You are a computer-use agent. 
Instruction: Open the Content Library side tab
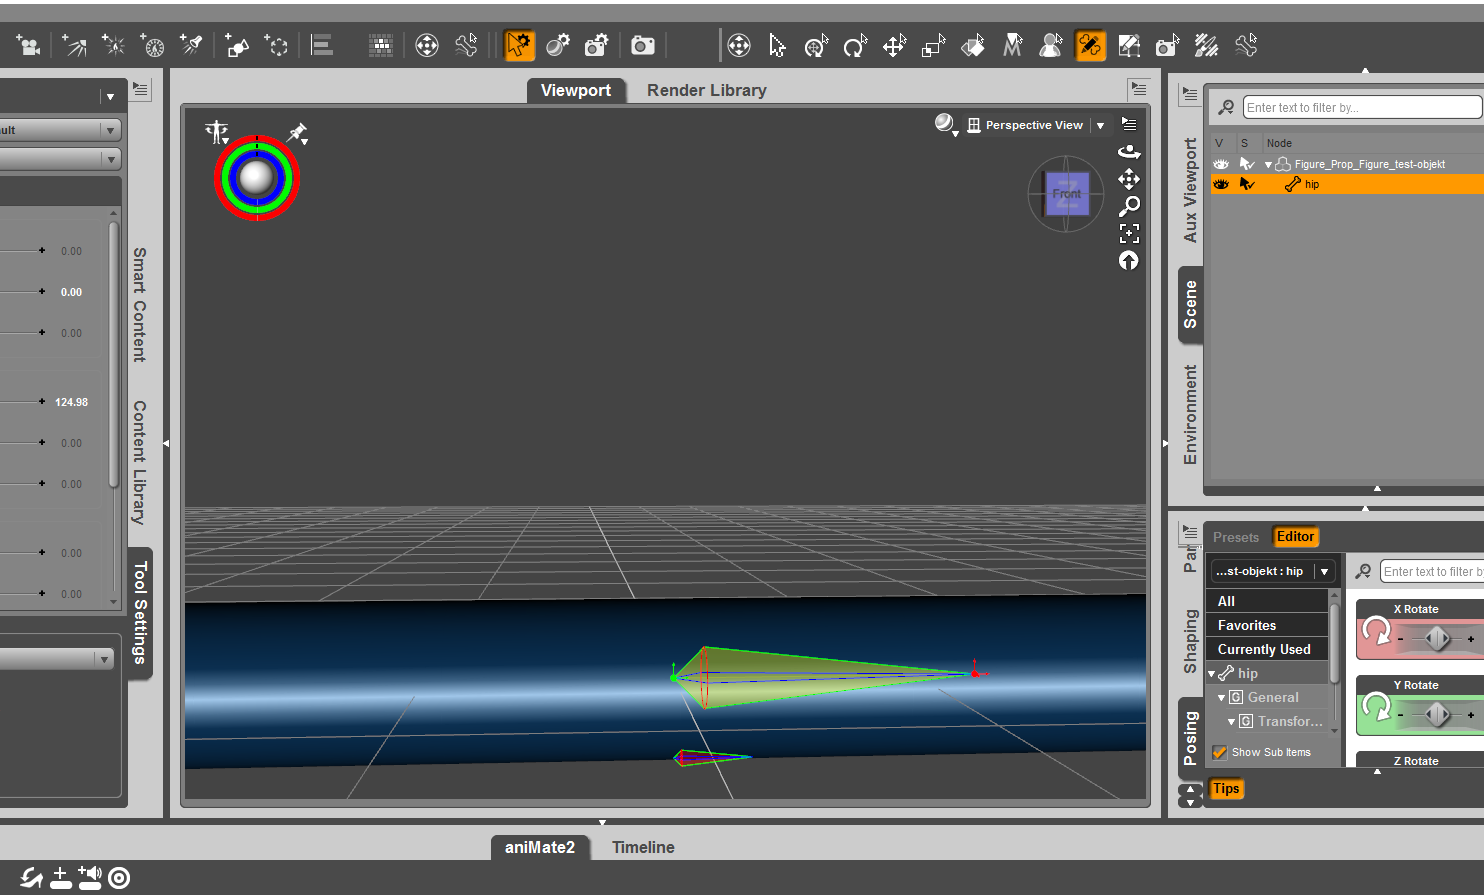[140, 463]
